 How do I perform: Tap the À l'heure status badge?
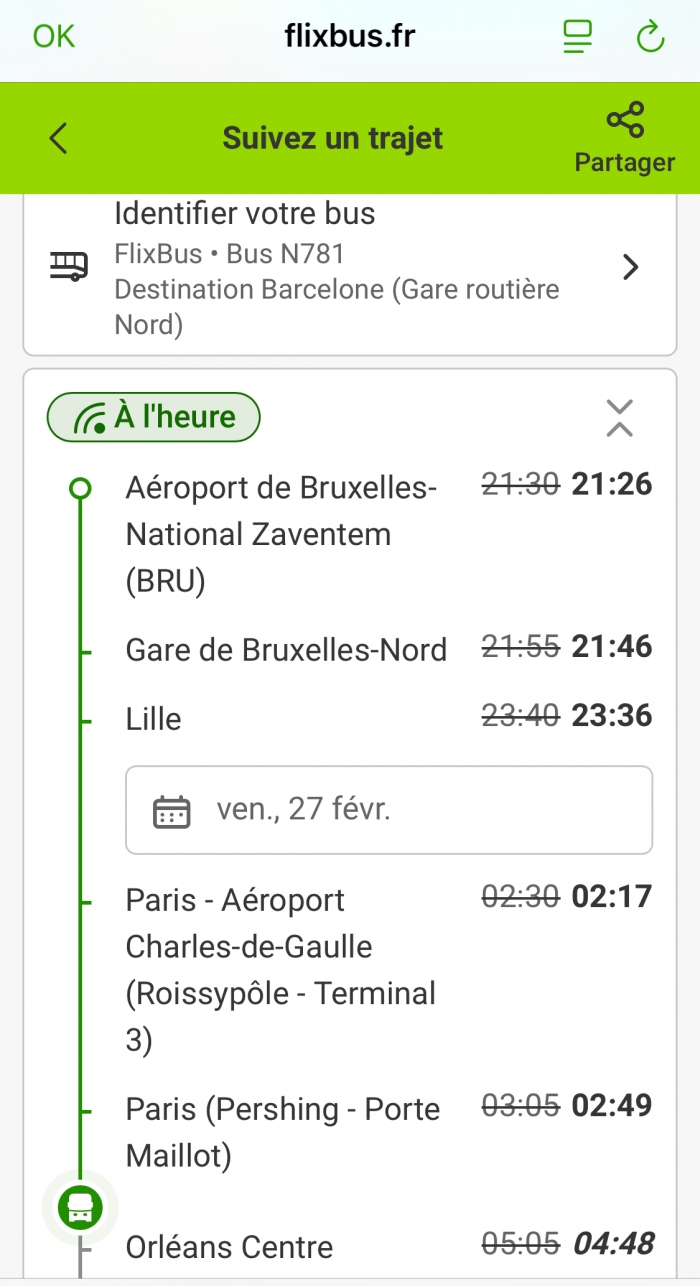tap(153, 417)
